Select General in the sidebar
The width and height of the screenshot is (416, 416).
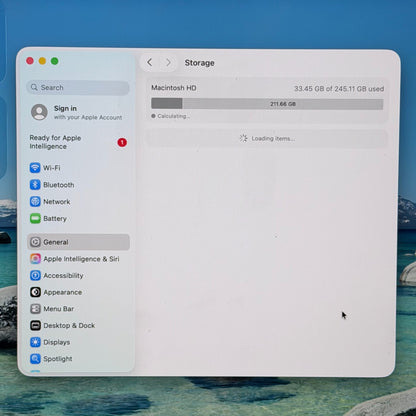pos(79,242)
